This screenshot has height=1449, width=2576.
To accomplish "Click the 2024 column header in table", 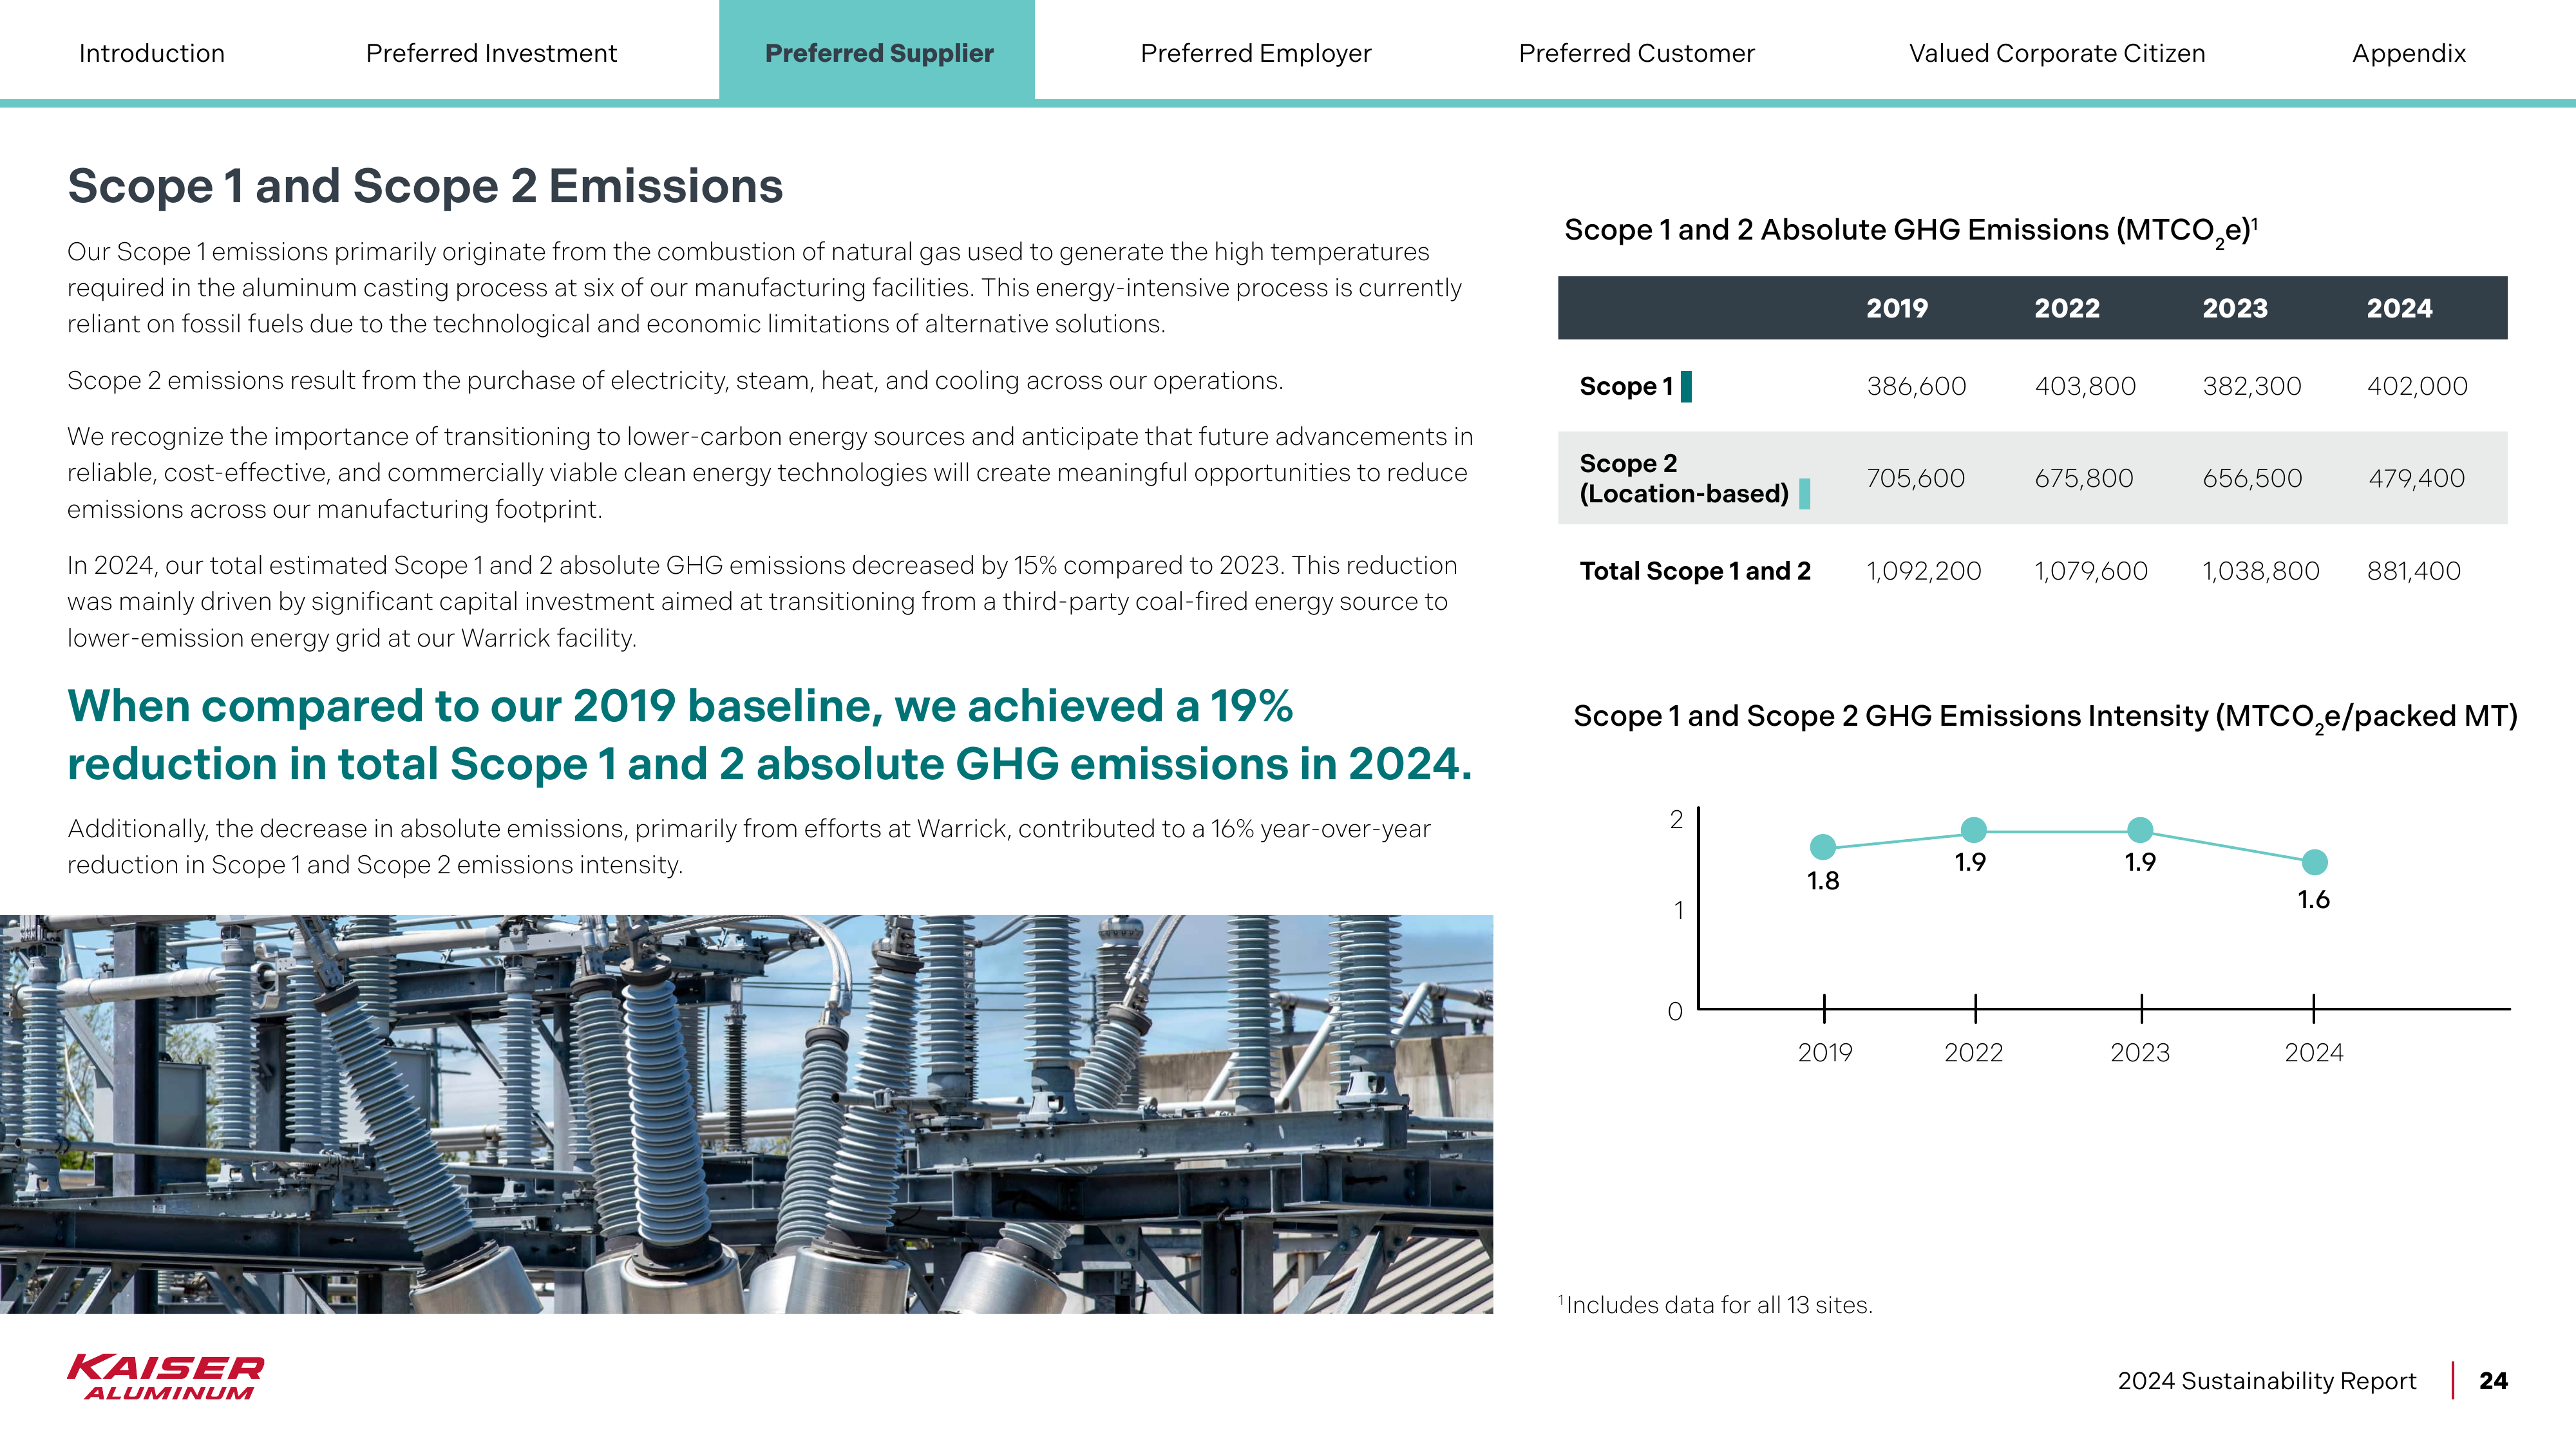I will pyautogui.click(x=2399, y=308).
